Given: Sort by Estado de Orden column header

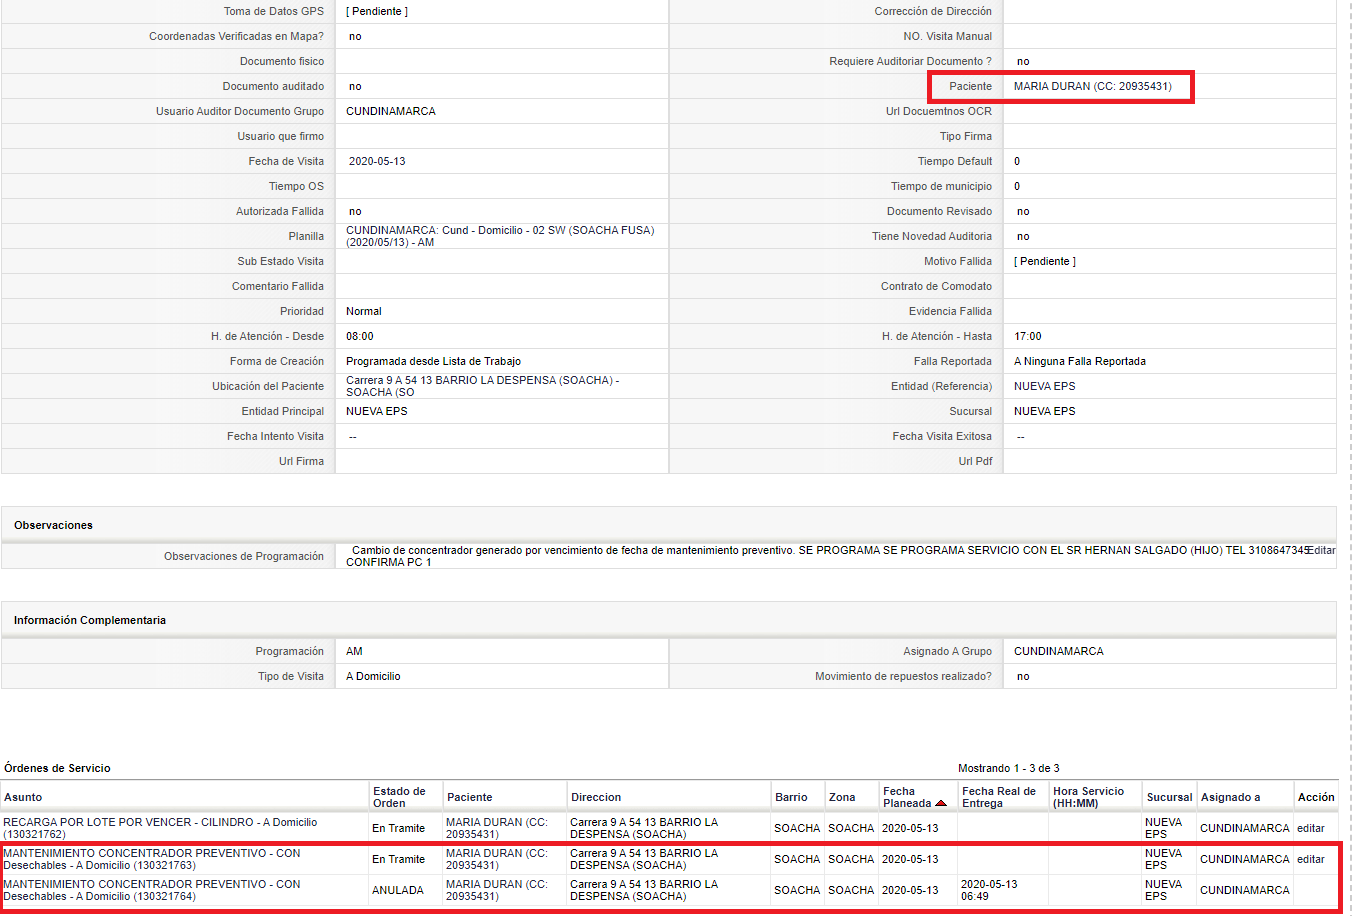Looking at the screenshot, I should click(399, 797).
